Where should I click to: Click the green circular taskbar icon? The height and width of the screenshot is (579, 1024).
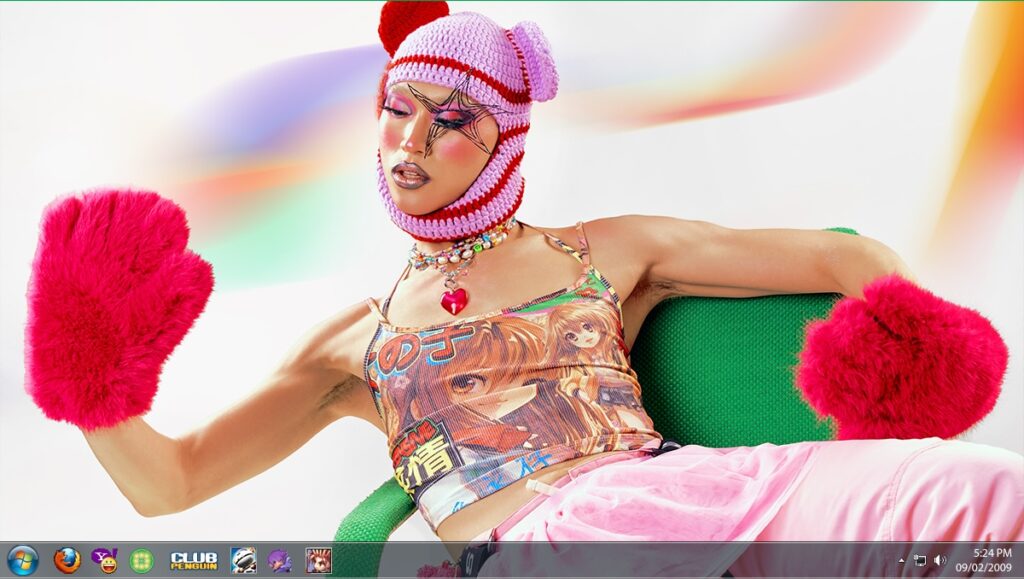(x=142, y=560)
